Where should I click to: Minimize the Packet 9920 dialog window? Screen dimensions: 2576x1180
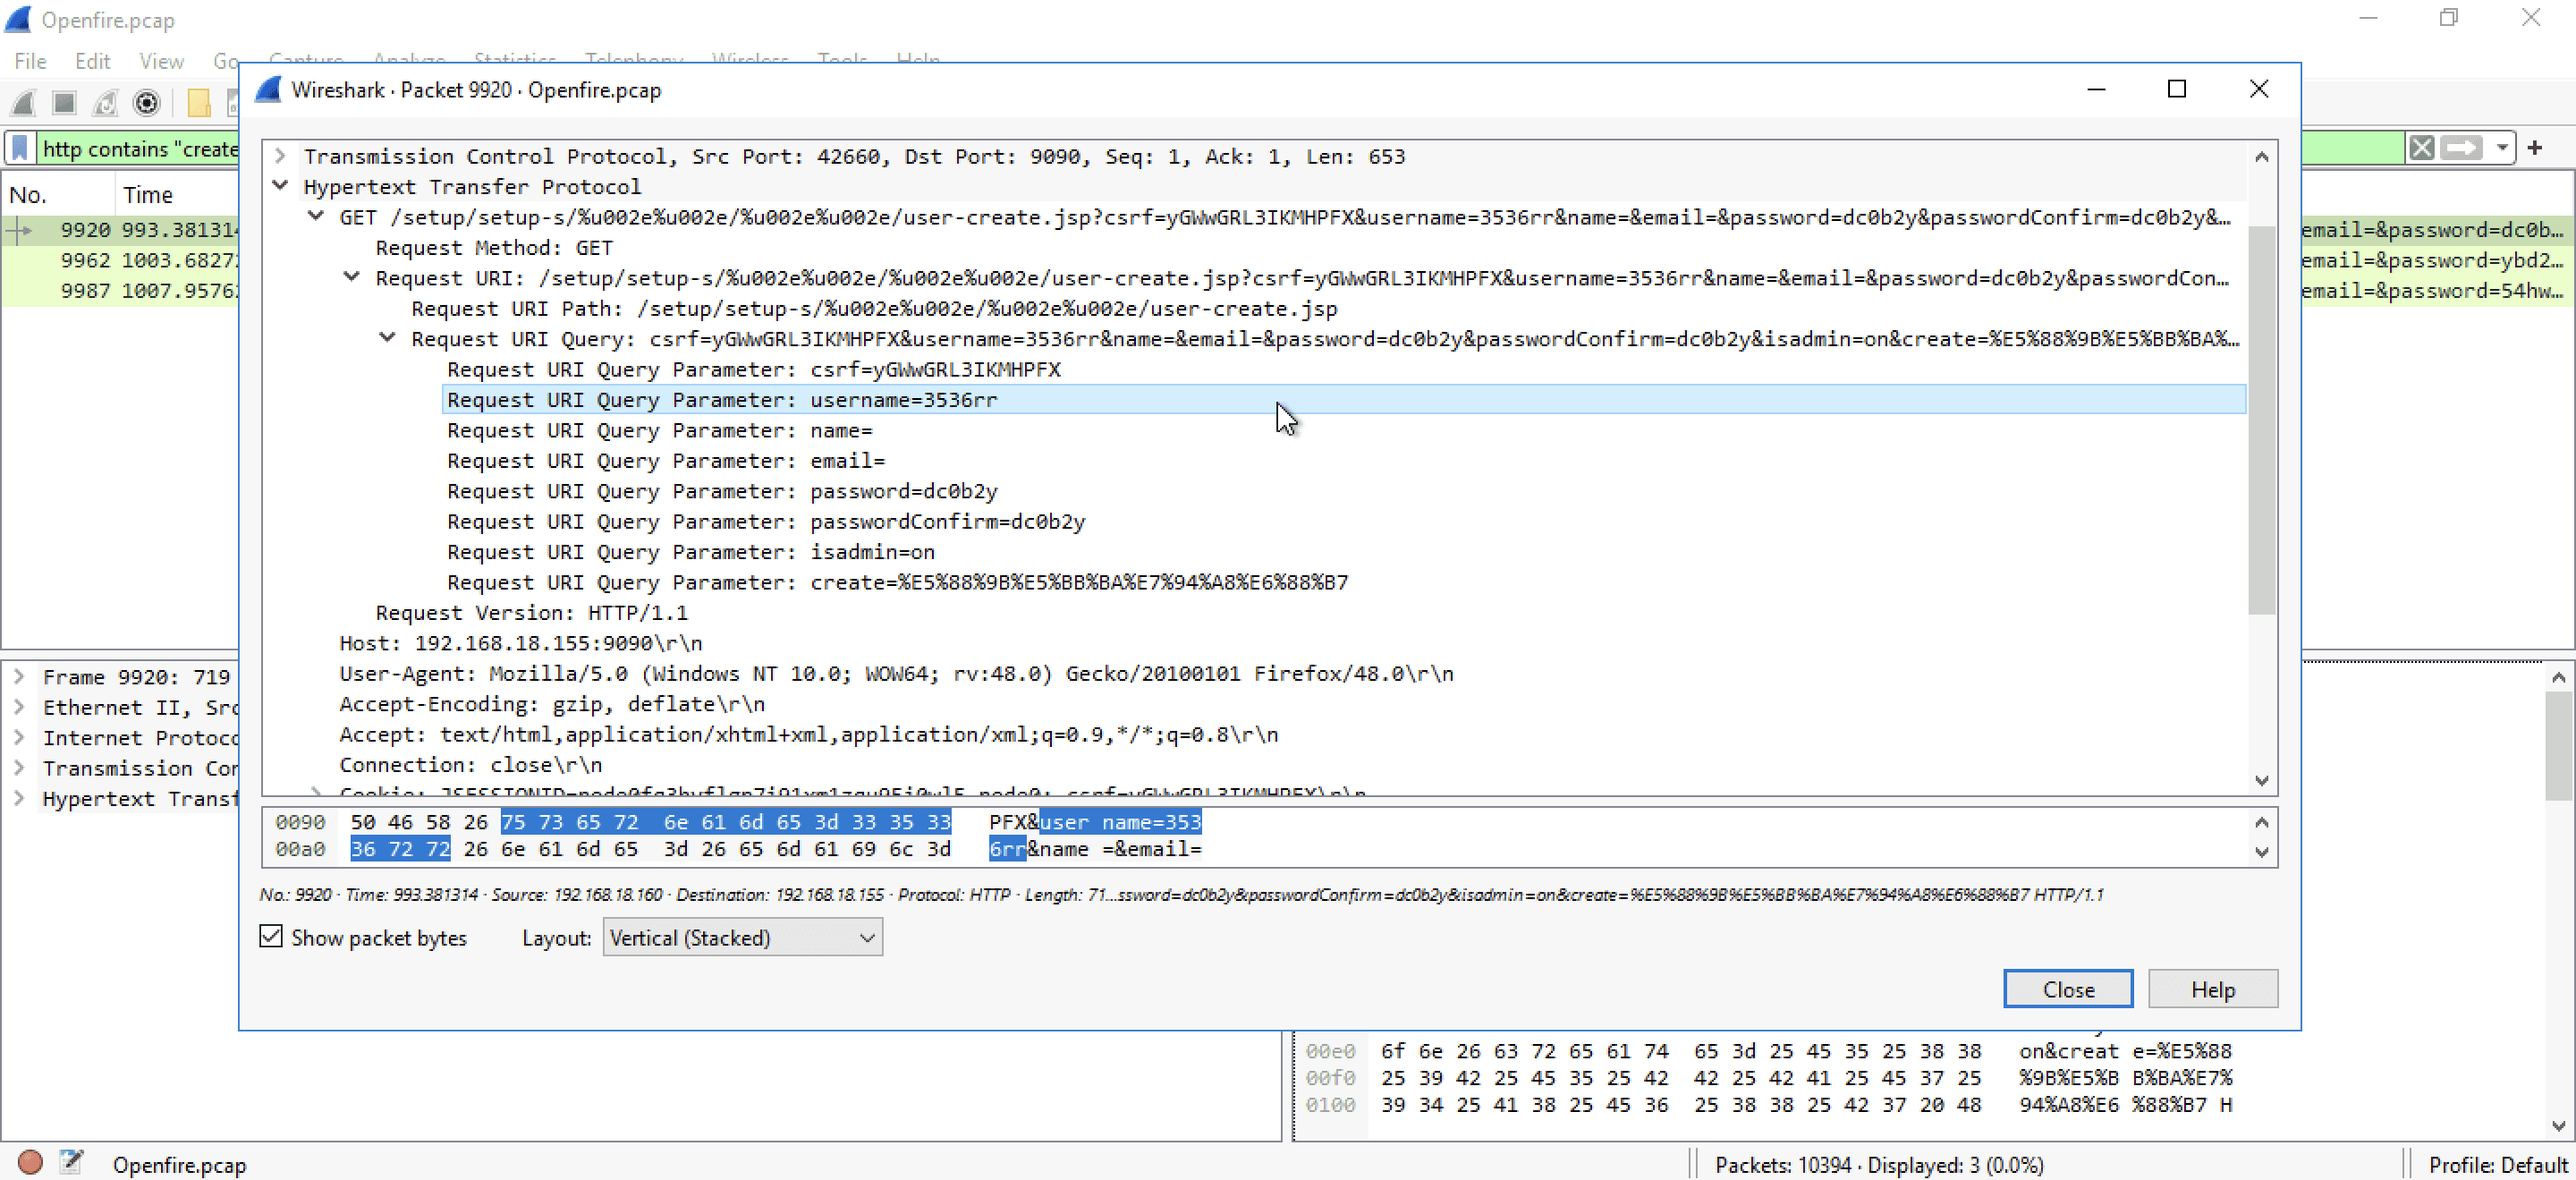click(2096, 89)
